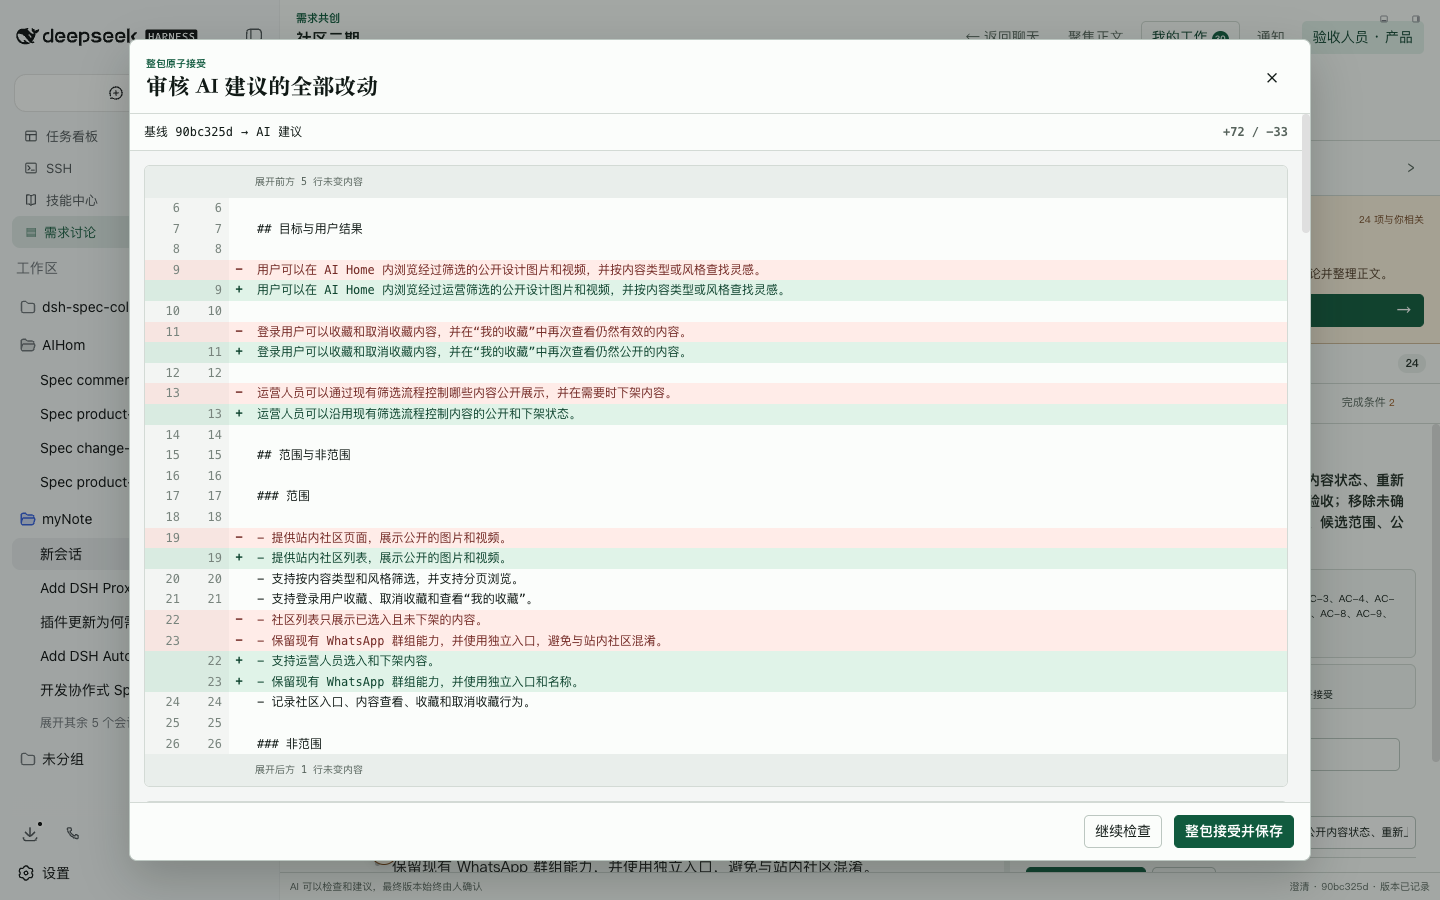Click added line 提供站内社区列表

pyautogui.click(x=716, y=558)
